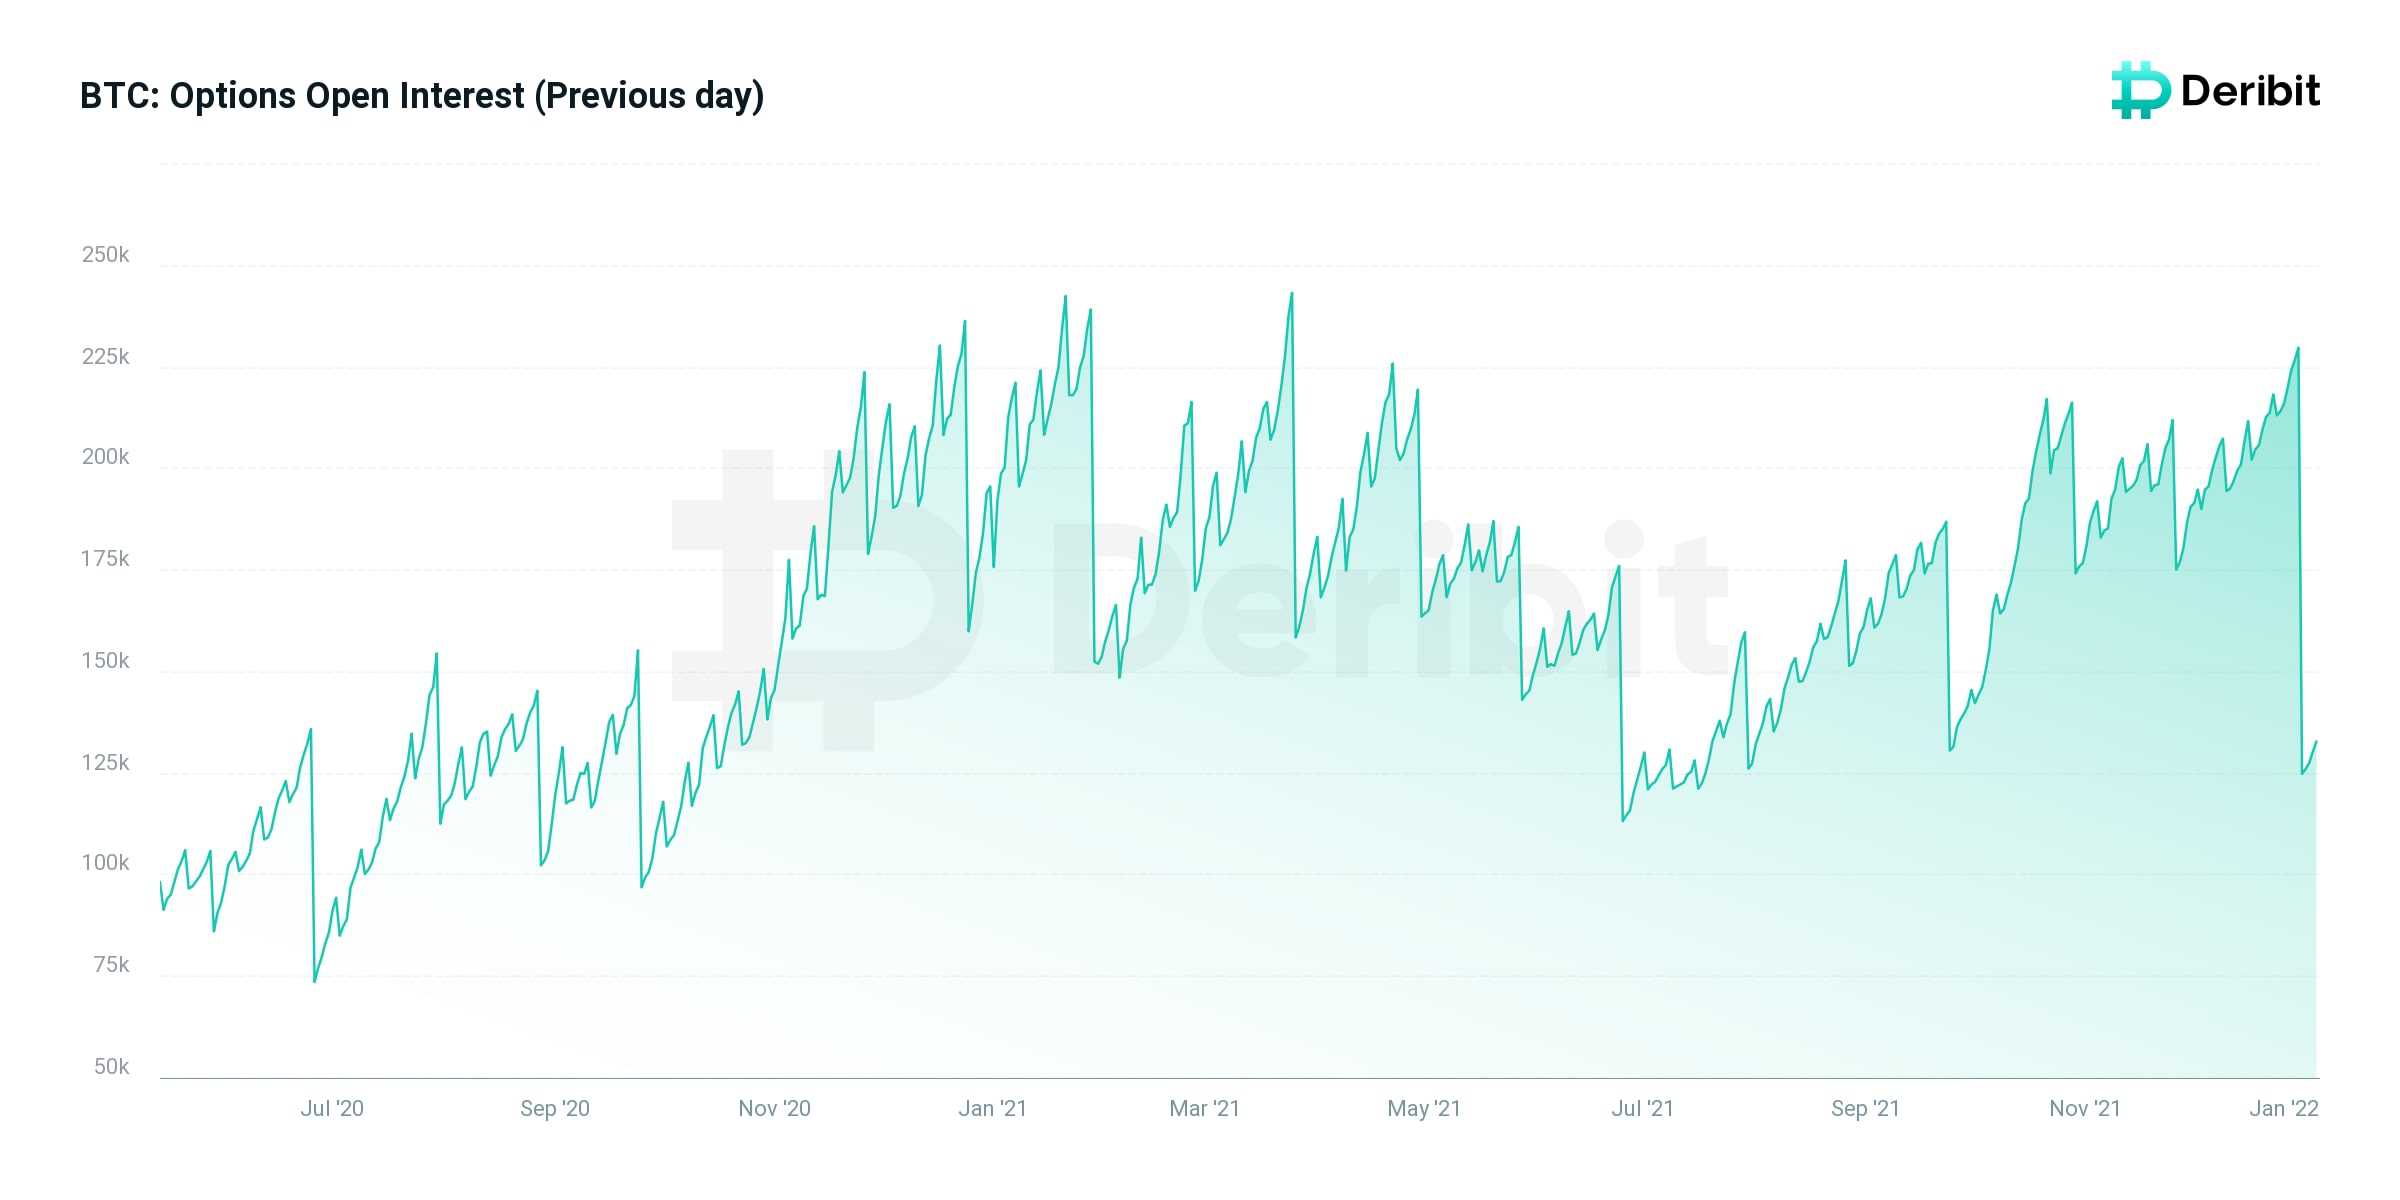The width and height of the screenshot is (2400, 1200).
Task: Click the 200k y-axis label
Action: pyautogui.click(x=106, y=457)
